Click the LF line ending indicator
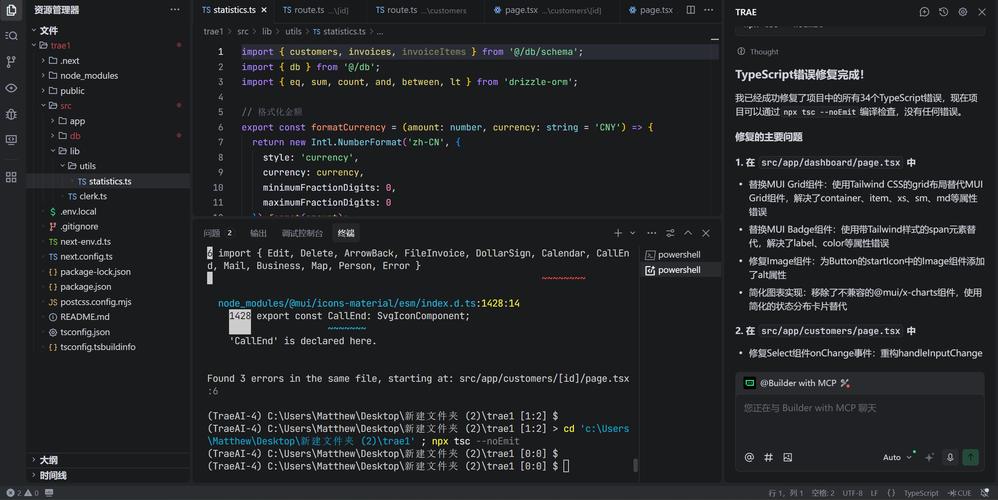The image size is (998, 500). pyautogui.click(x=874, y=493)
